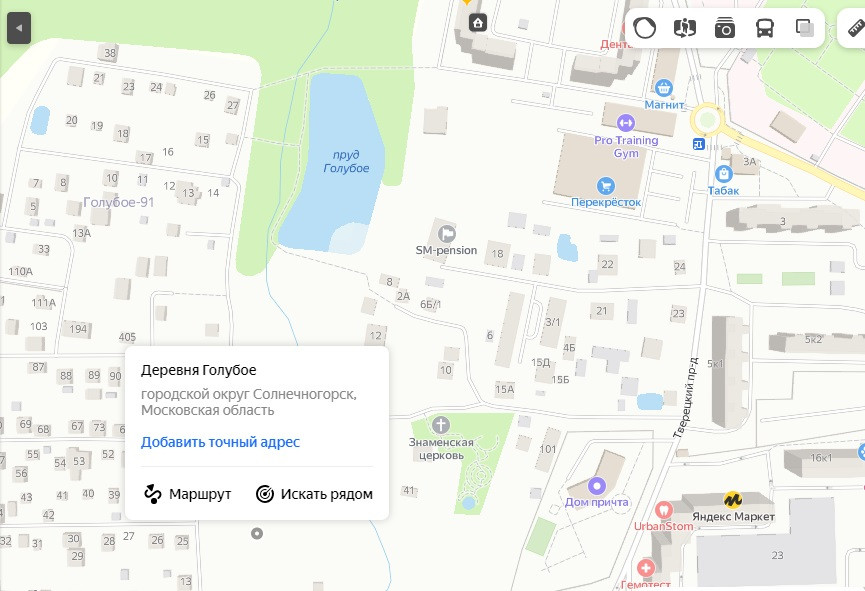Screen dimensions: 865x591
Task: Click building number 15А
Action: pyautogui.click(x=504, y=389)
